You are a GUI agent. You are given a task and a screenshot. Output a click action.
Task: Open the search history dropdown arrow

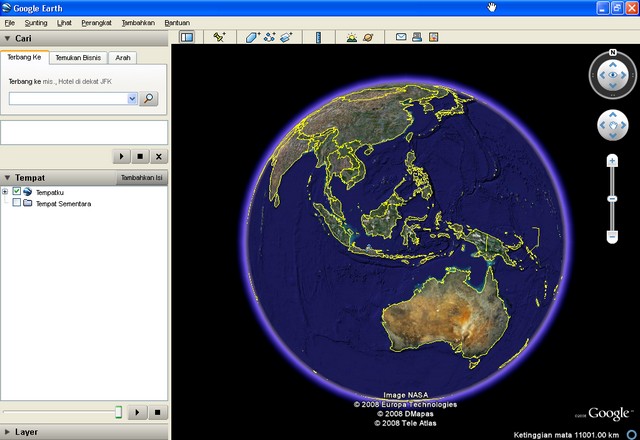[x=132, y=98]
